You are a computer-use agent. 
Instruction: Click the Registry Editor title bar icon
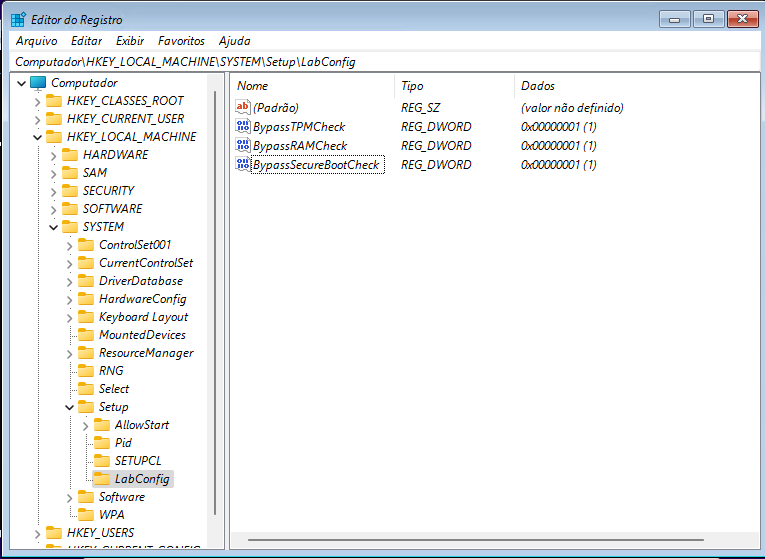click(x=18, y=18)
